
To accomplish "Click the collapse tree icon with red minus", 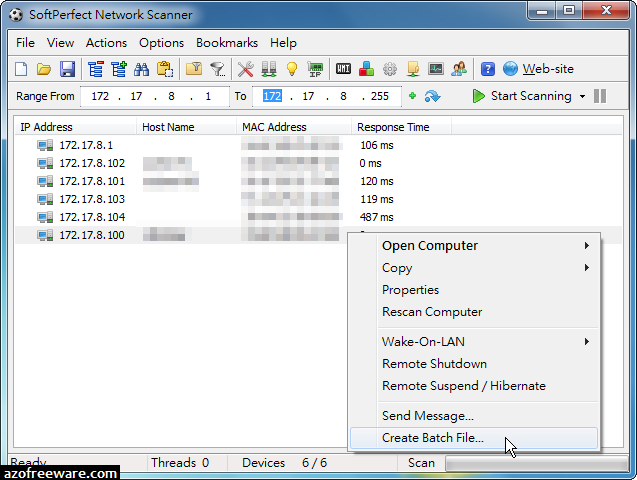I will pos(95,69).
